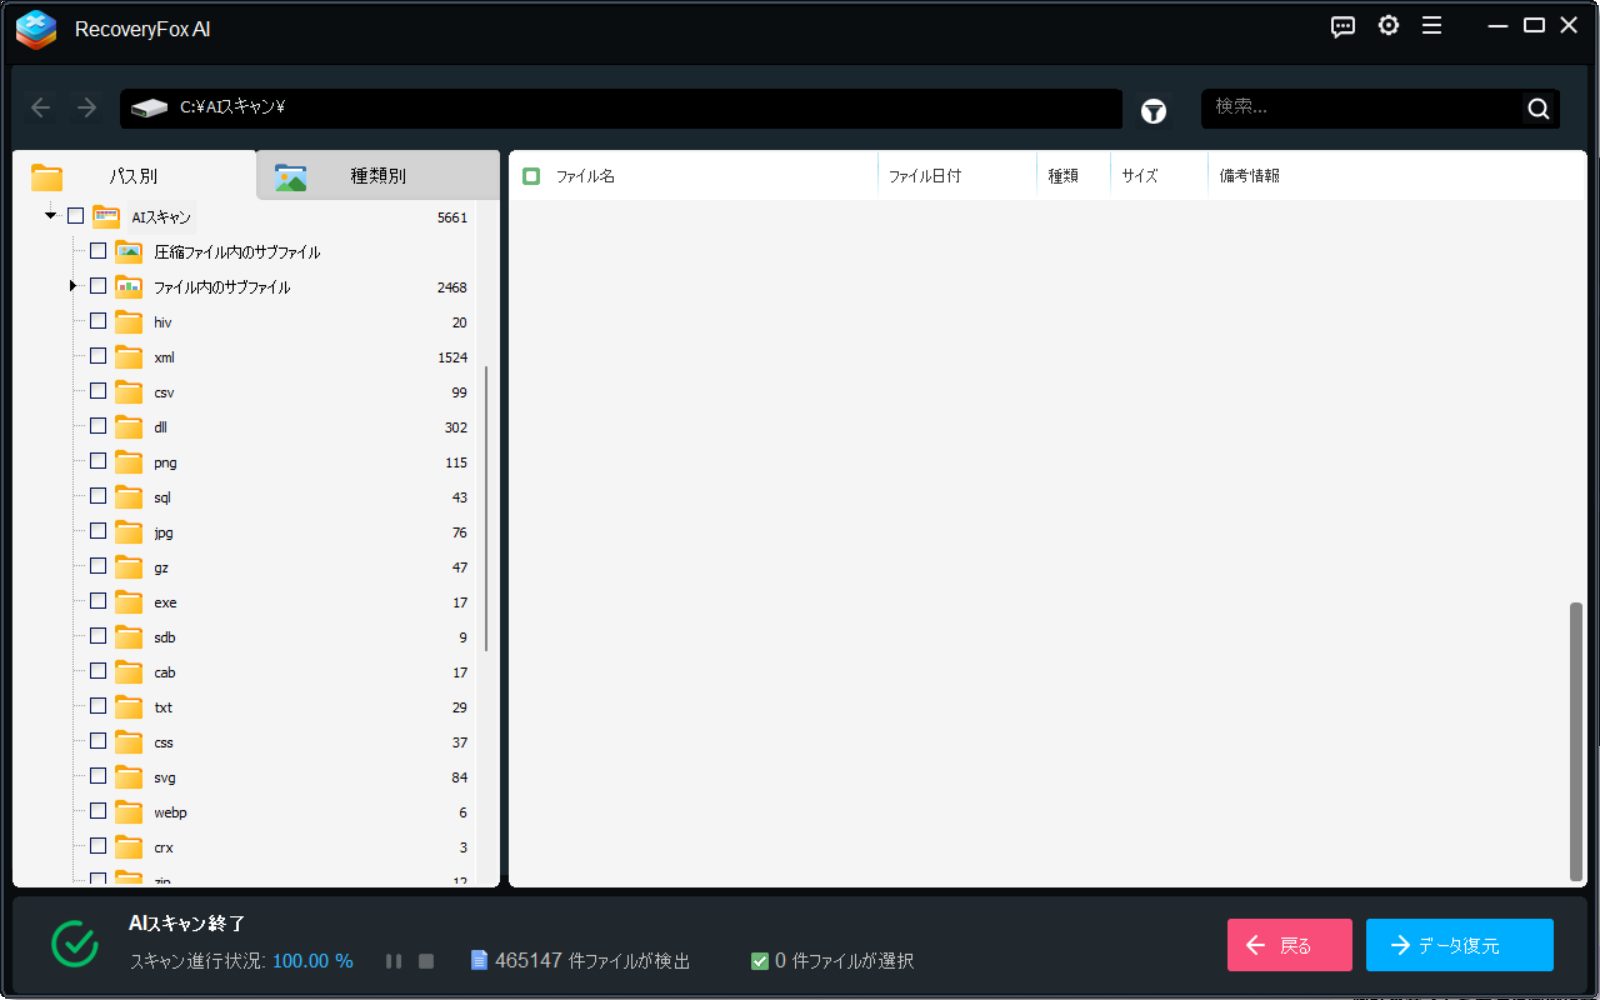Click the hiv folder icon

[x=128, y=321]
